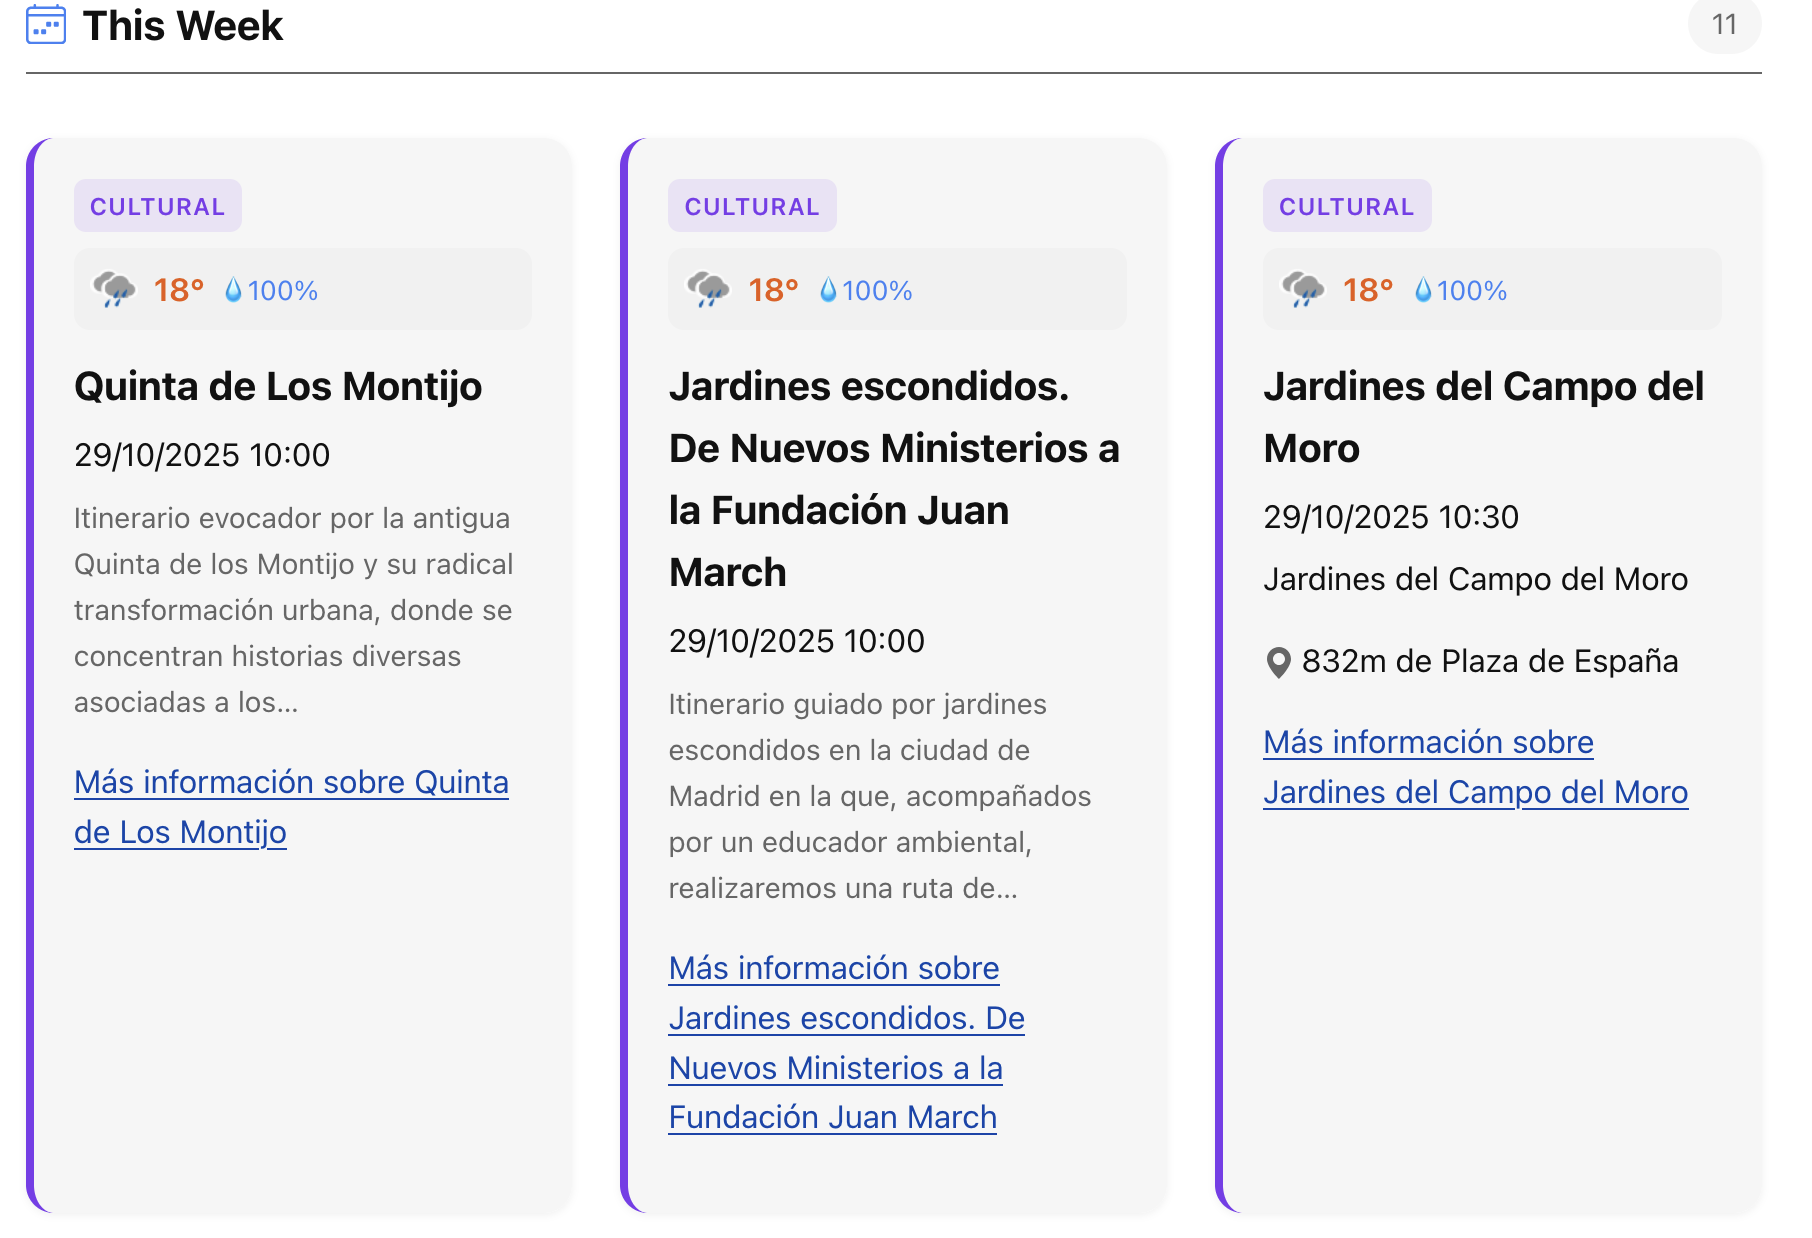Select the CULTURAL tag on Campo del Moro card
This screenshot has width=1812, height=1238.
pos(1346,206)
